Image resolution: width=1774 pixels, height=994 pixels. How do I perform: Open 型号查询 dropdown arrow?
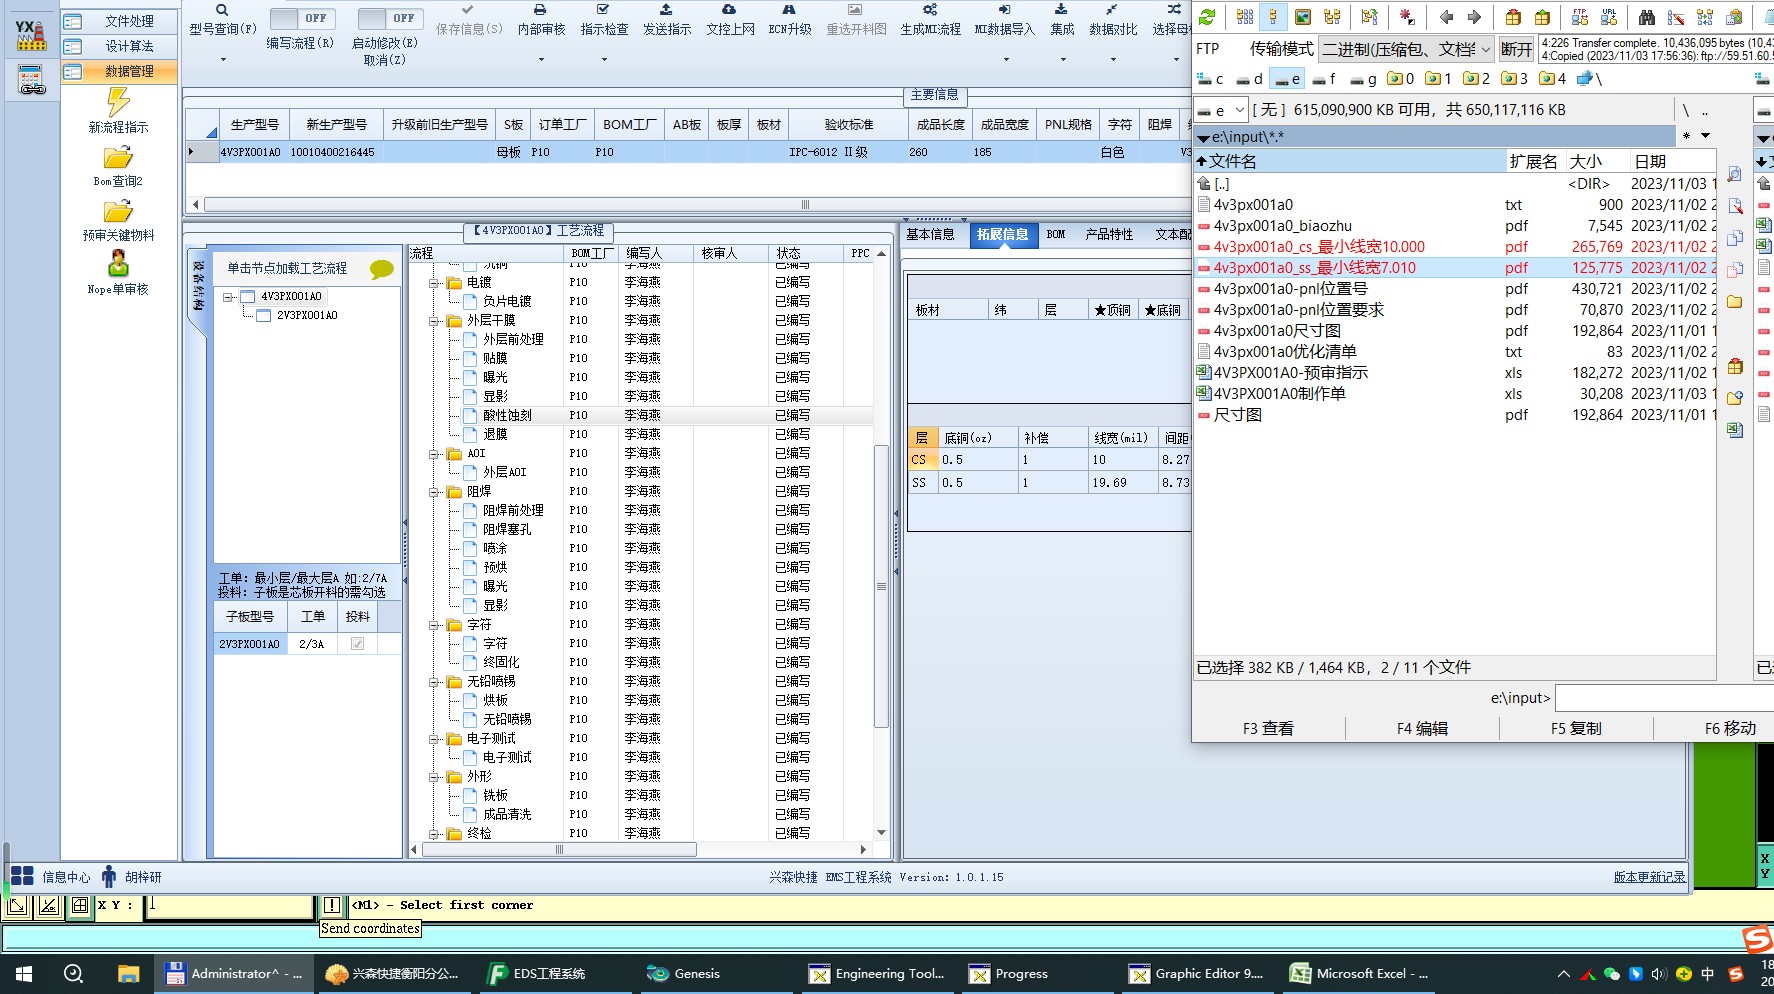click(223, 59)
